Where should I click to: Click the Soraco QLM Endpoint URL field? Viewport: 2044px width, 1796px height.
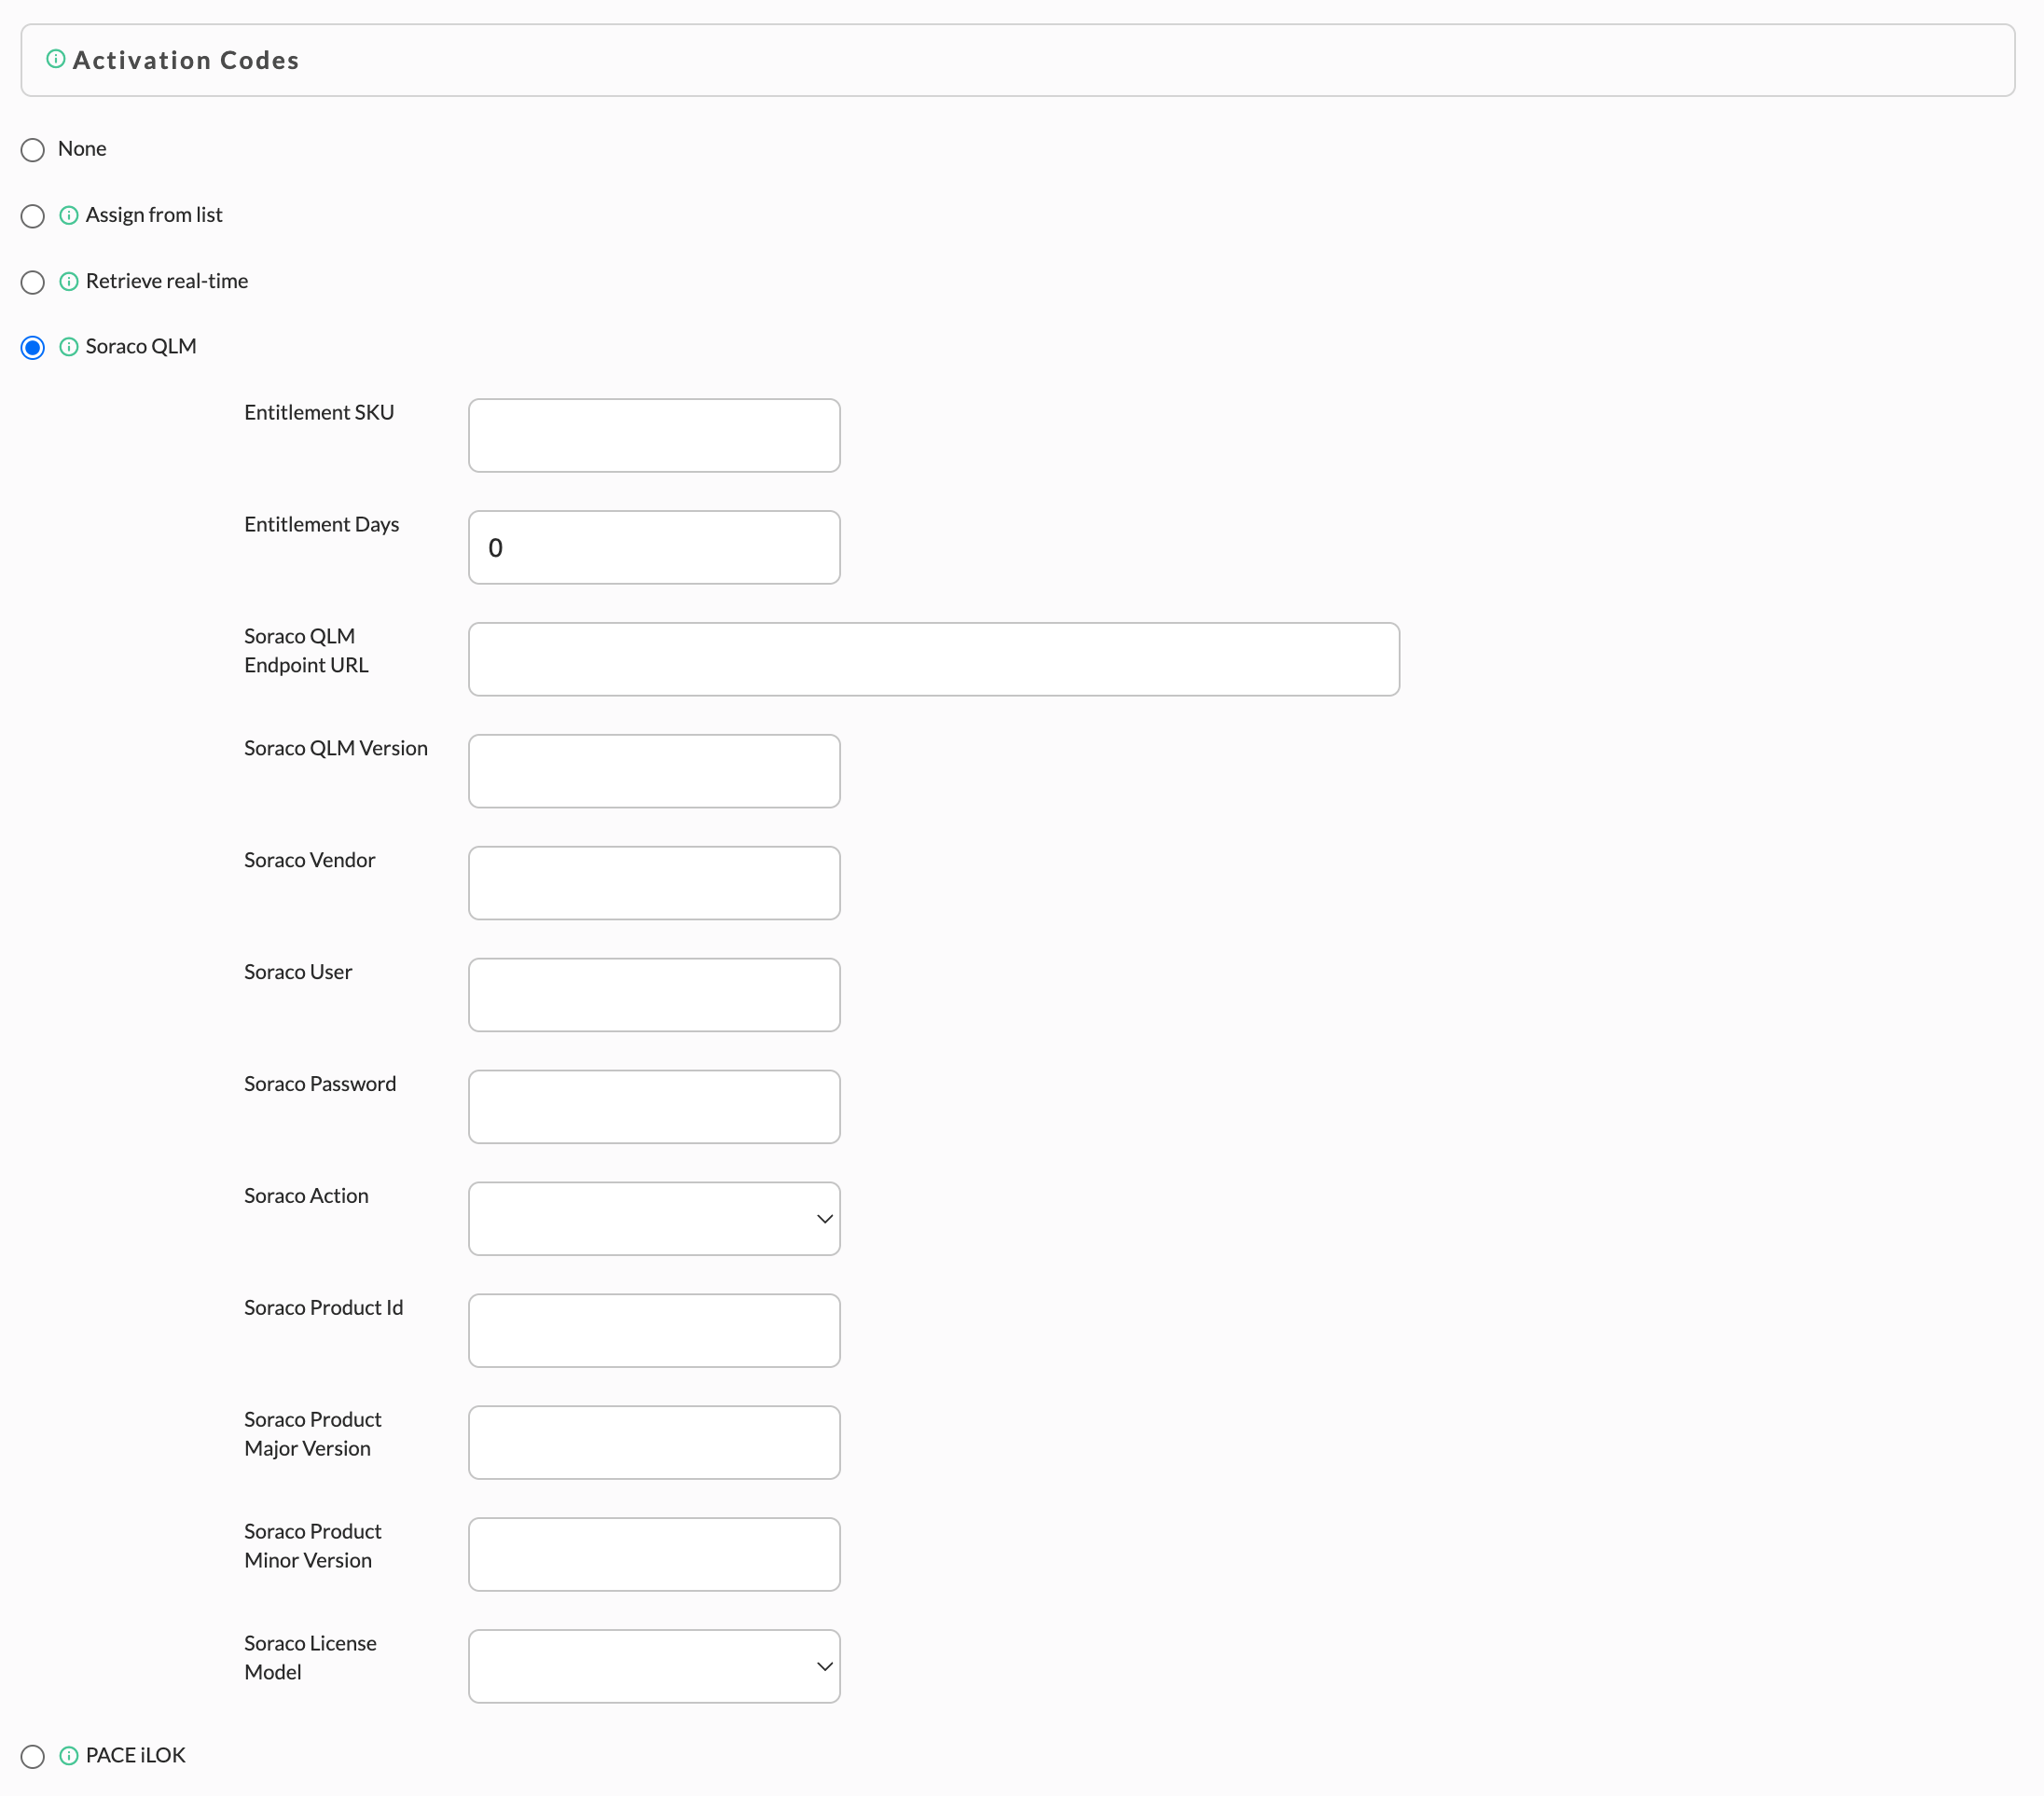pos(934,659)
